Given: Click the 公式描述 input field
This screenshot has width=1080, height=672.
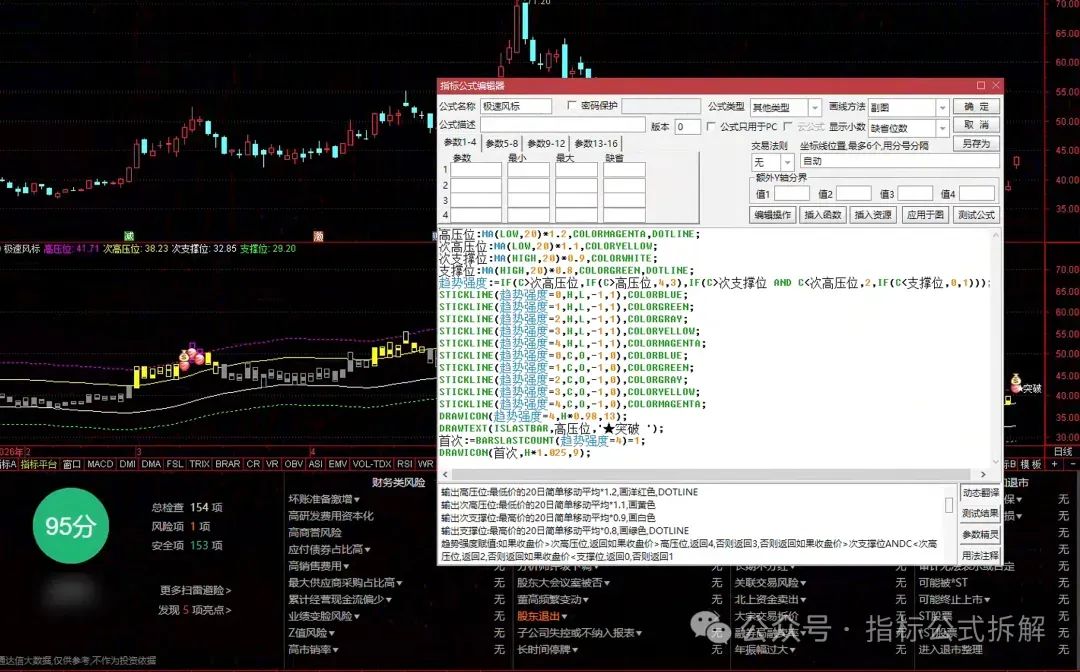Looking at the screenshot, I should click(562, 125).
